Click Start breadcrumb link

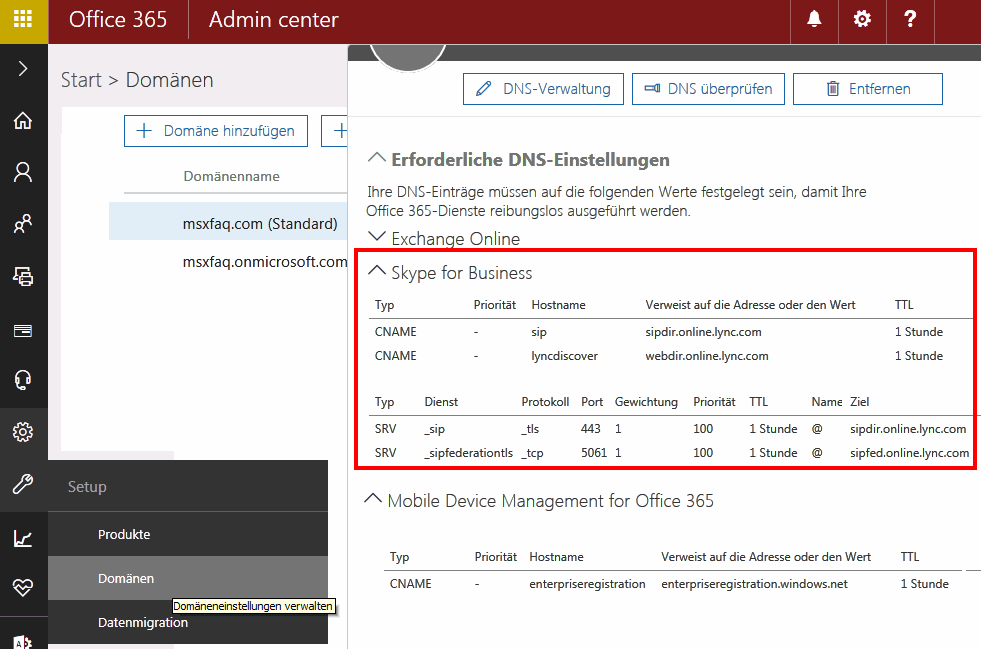tap(81, 80)
